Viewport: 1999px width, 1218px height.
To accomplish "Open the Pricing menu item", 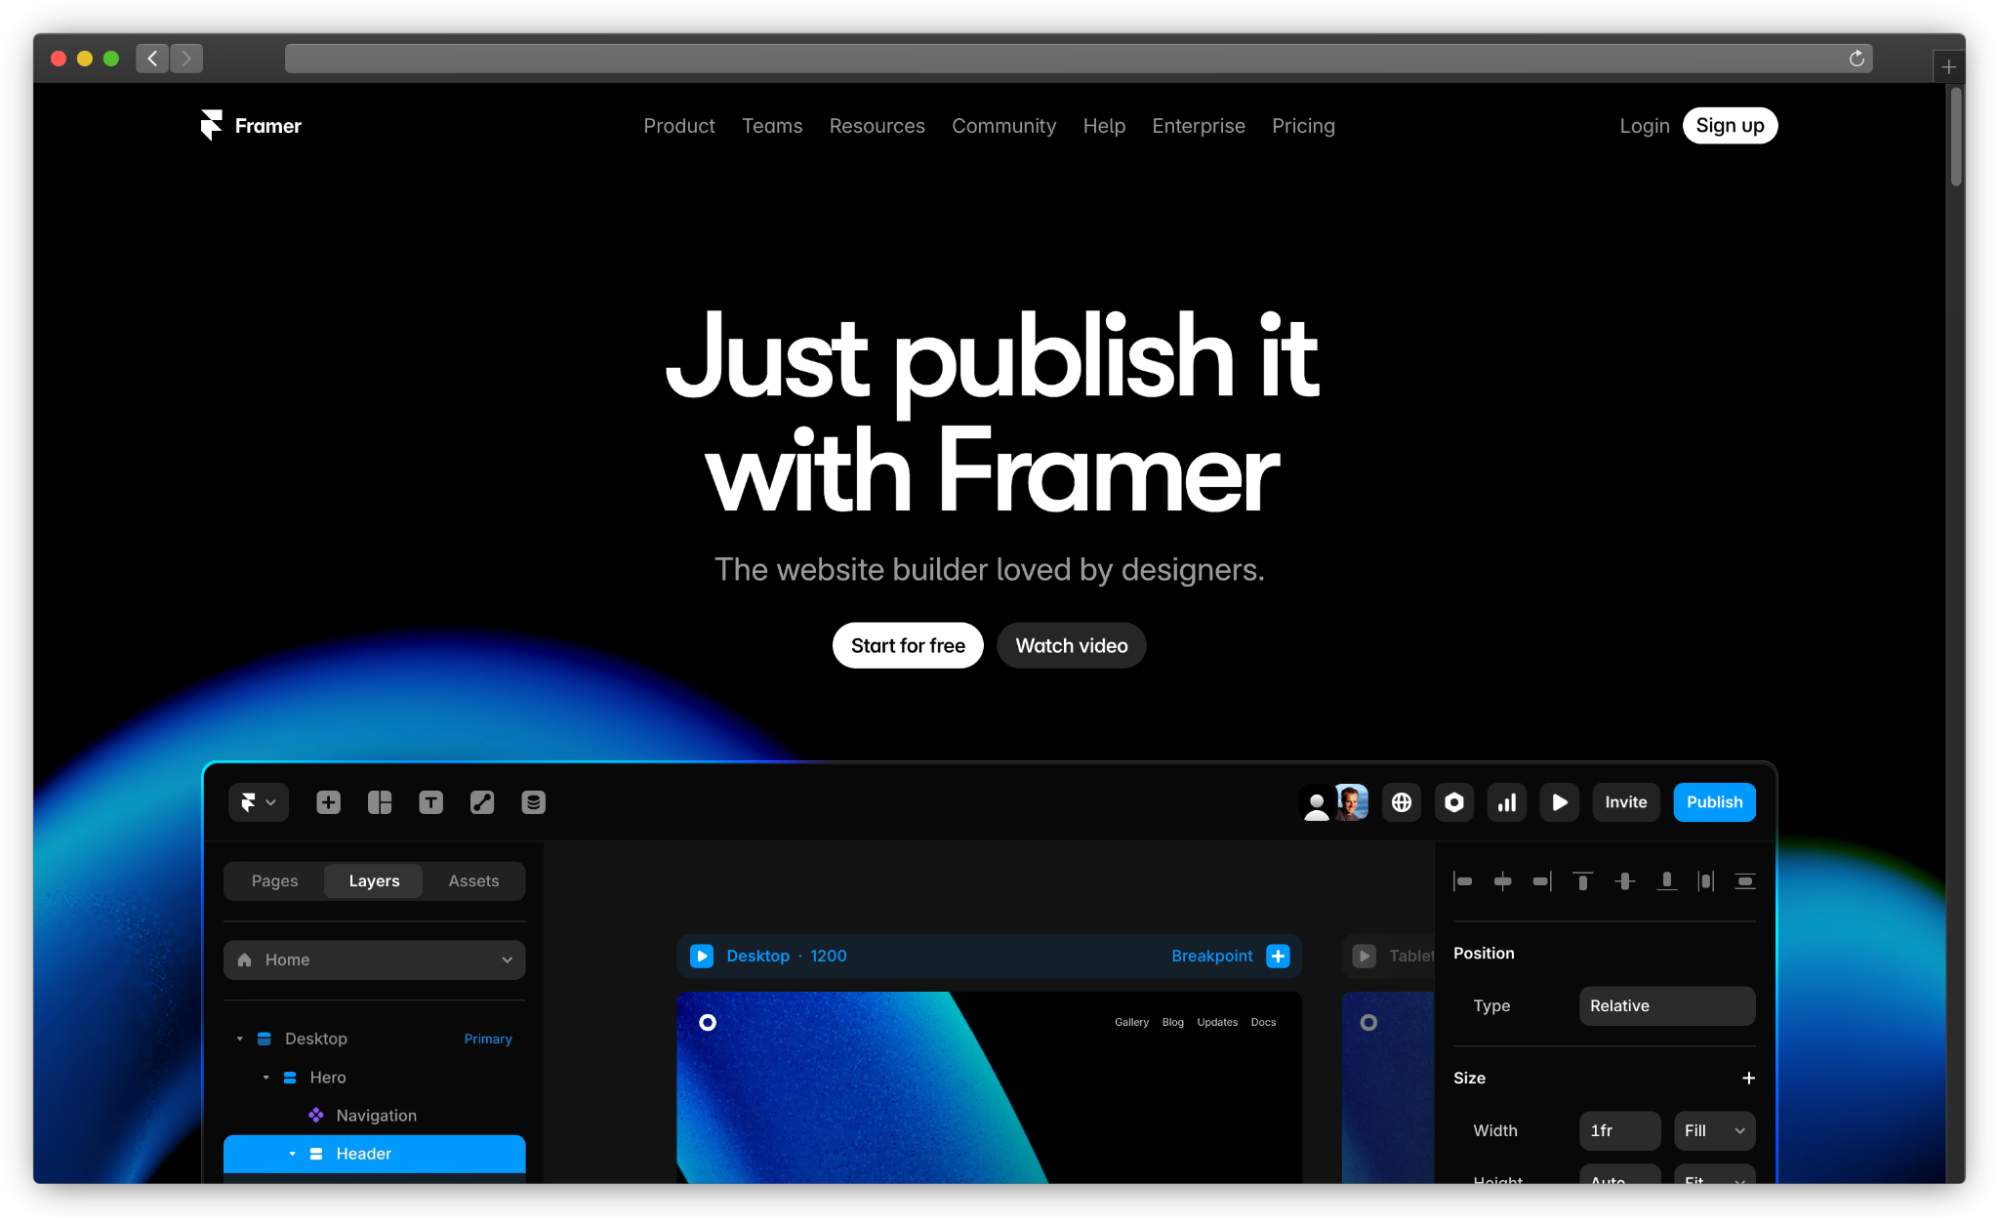I will point(1302,126).
